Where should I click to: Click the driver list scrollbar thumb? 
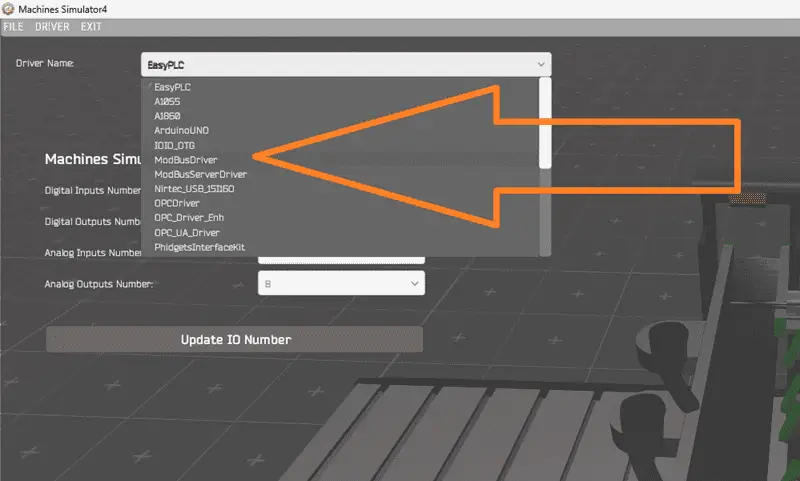point(545,123)
